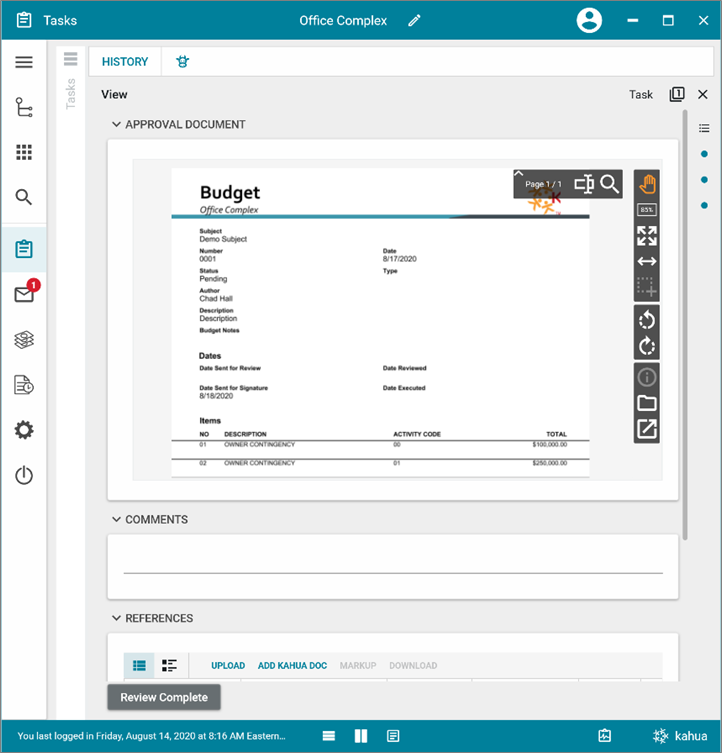Switch references to list view
722x753 pixels.
140,665
